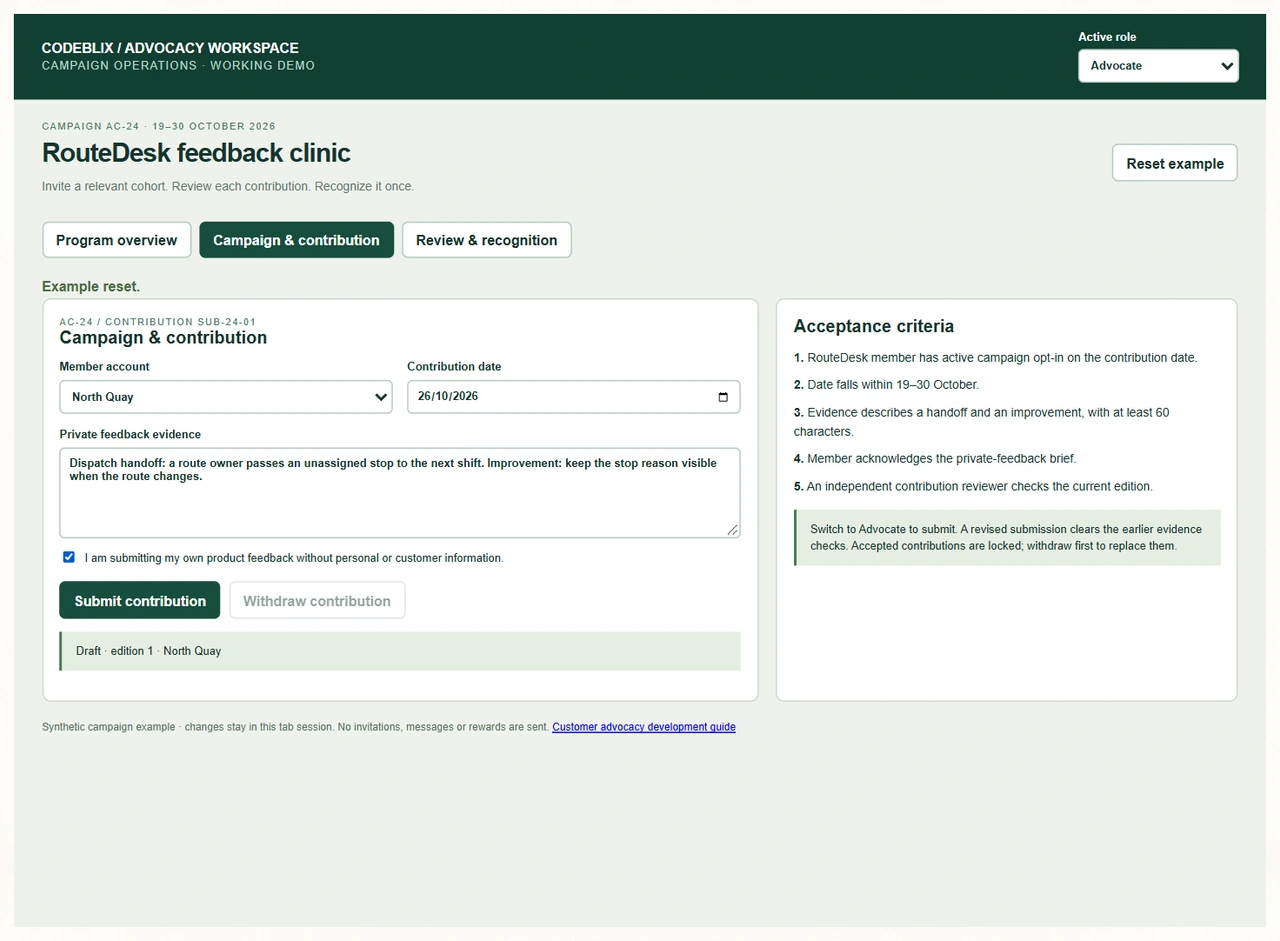The width and height of the screenshot is (1280, 941).
Task: Go to the Review & recognition tab
Action: point(487,240)
